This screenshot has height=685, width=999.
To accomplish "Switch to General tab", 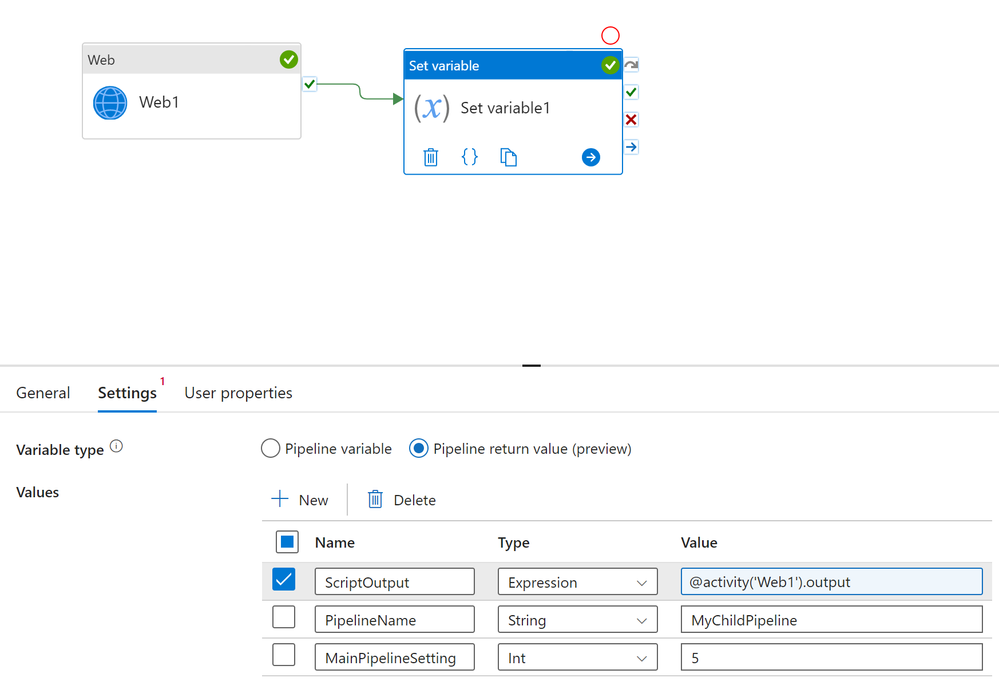I will click(43, 393).
